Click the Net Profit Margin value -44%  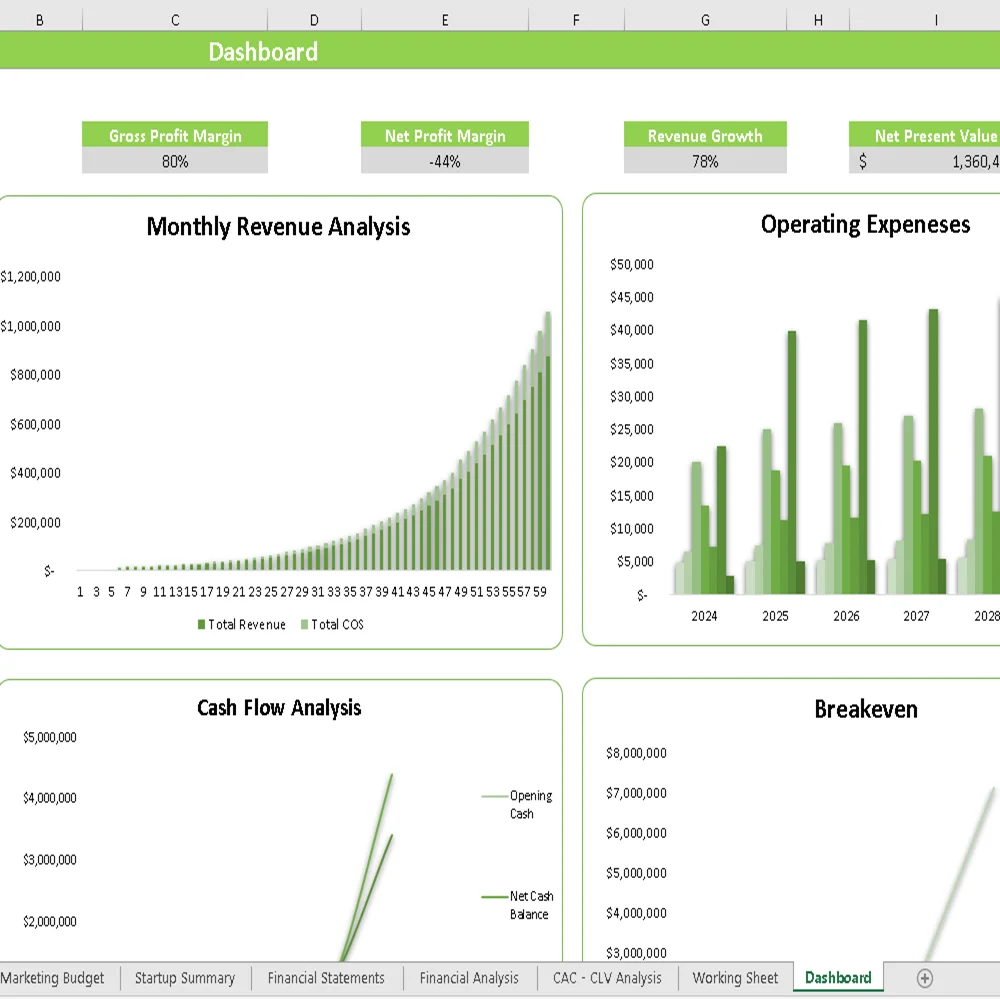pyautogui.click(x=444, y=161)
